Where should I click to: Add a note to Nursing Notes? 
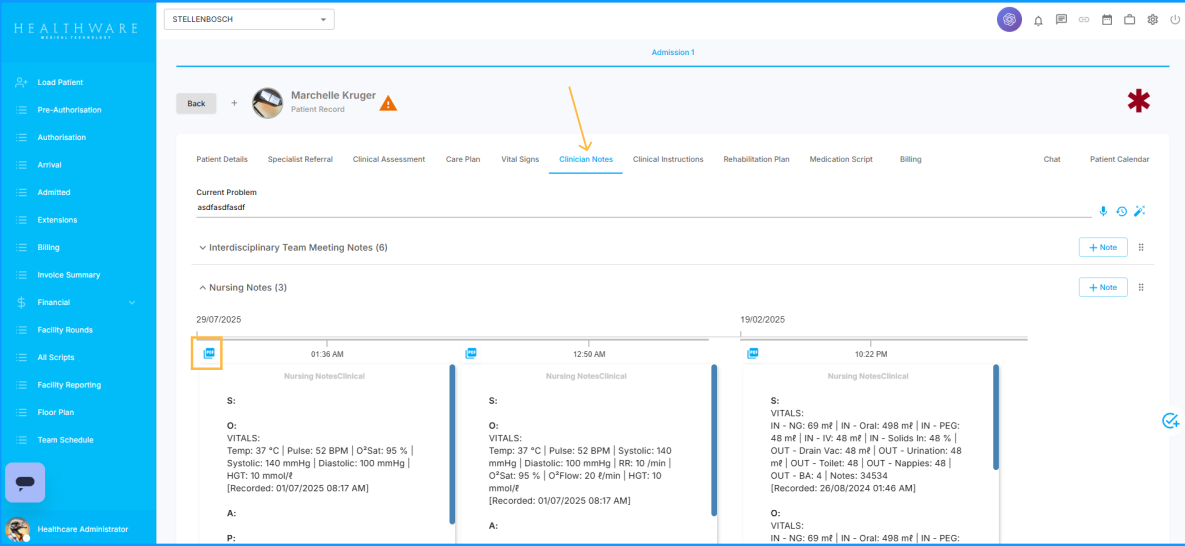[1102, 287]
